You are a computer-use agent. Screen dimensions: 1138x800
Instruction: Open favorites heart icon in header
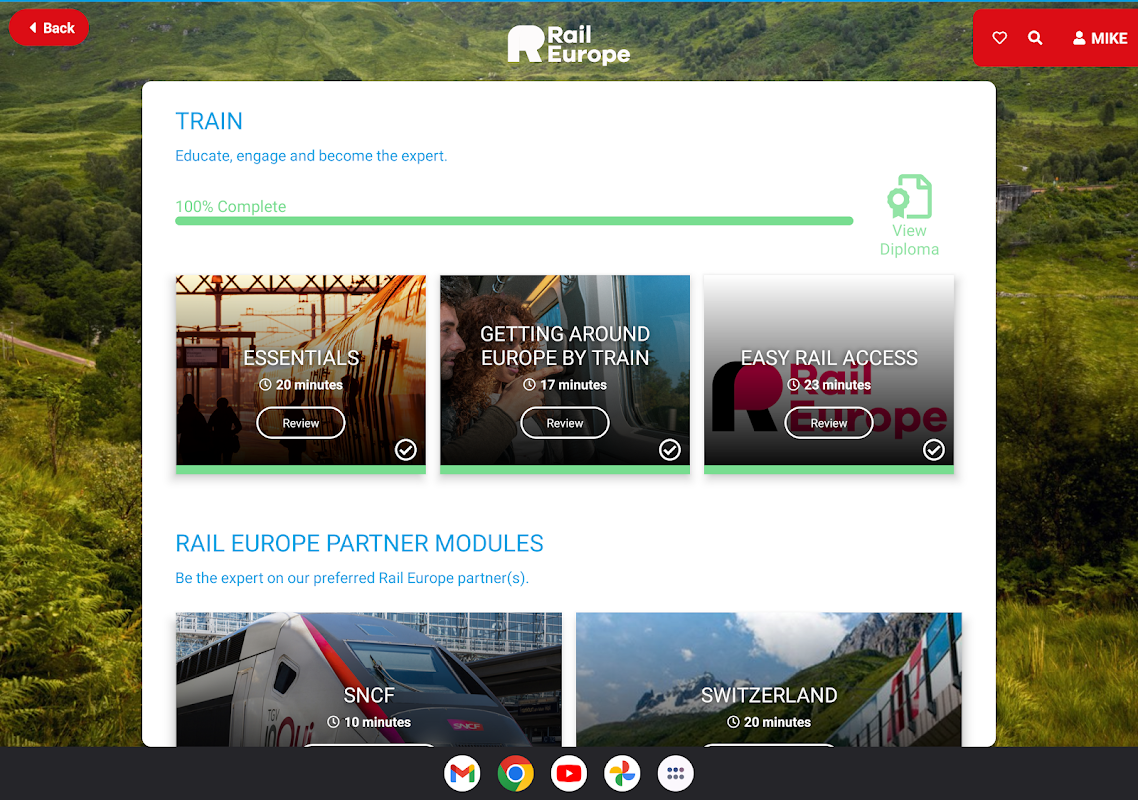[x=999, y=38]
